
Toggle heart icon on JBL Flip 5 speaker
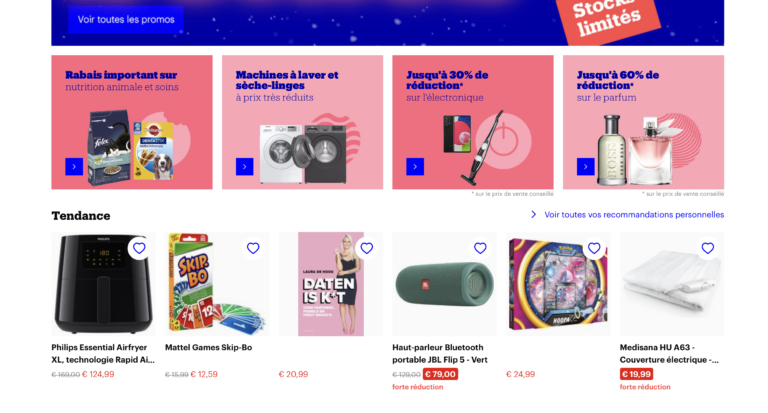tap(480, 248)
